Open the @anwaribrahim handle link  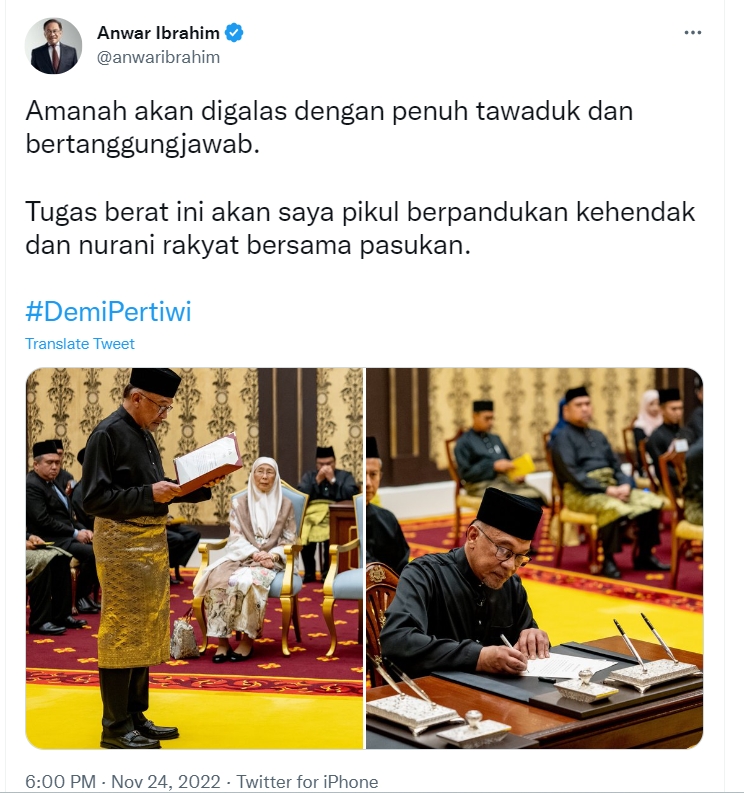(158, 57)
